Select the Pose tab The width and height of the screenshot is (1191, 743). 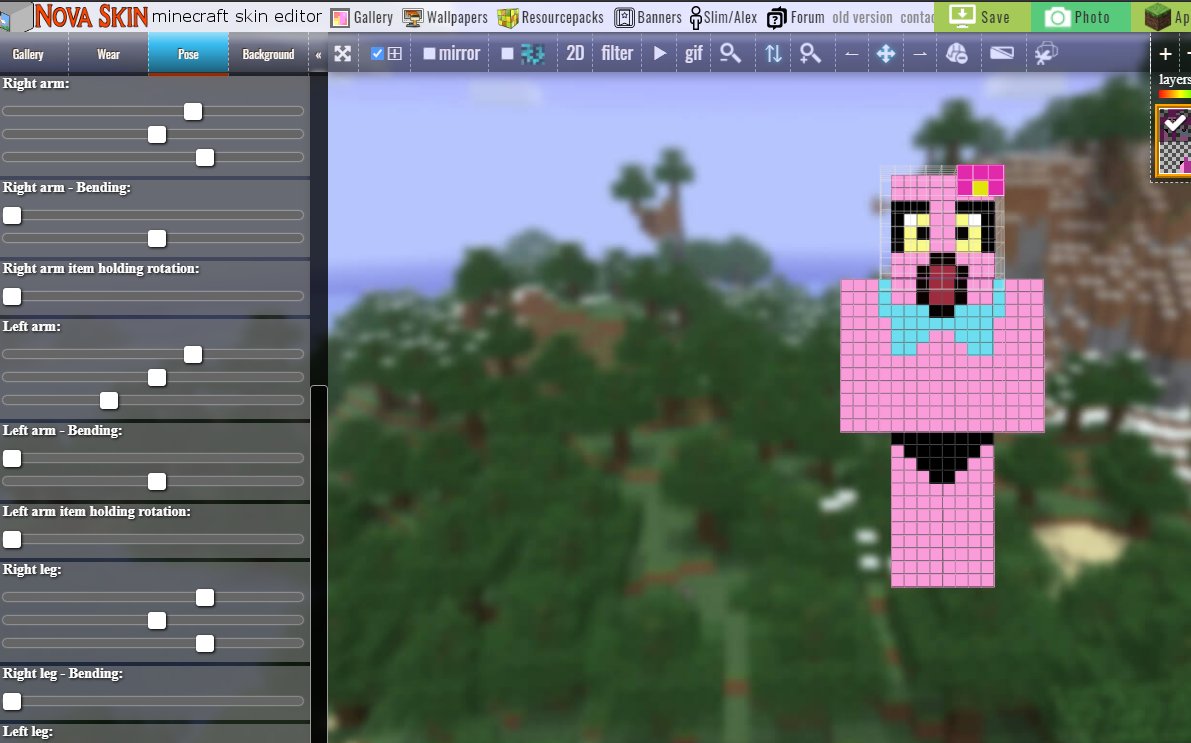188,54
